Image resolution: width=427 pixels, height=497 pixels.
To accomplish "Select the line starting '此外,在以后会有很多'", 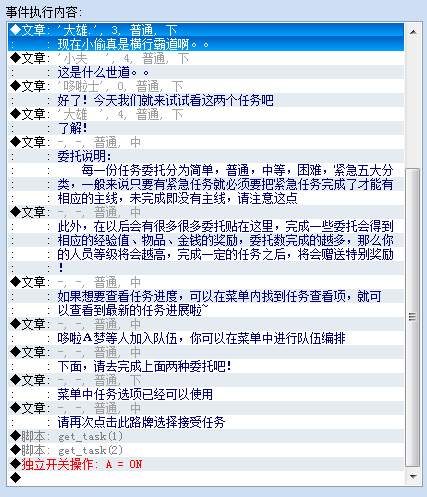I will pyautogui.click(x=206, y=226).
